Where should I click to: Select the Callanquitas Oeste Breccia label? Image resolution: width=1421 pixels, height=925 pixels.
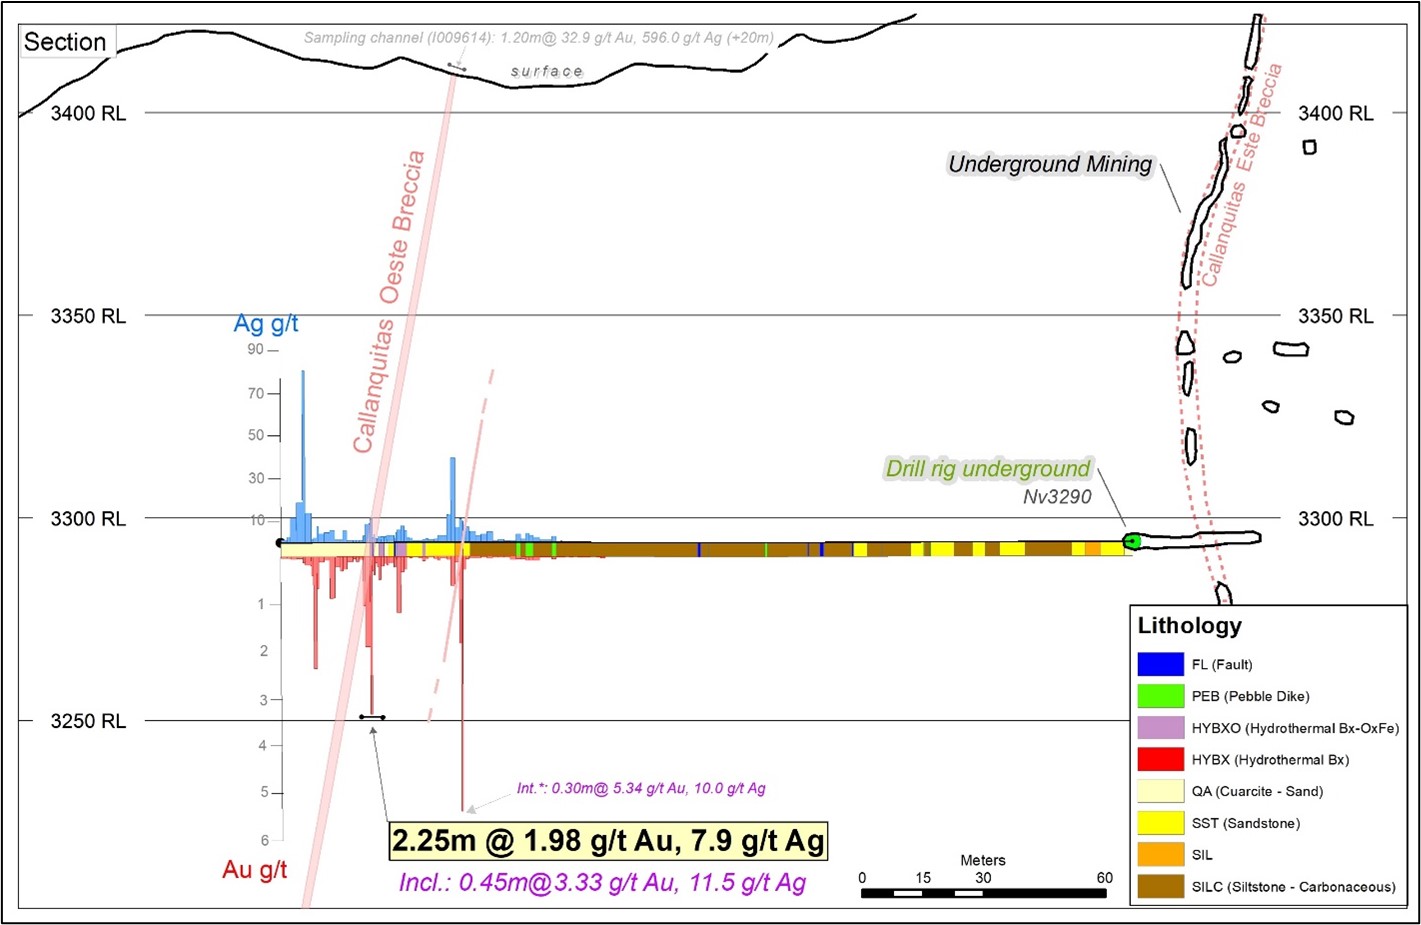(389, 302)
